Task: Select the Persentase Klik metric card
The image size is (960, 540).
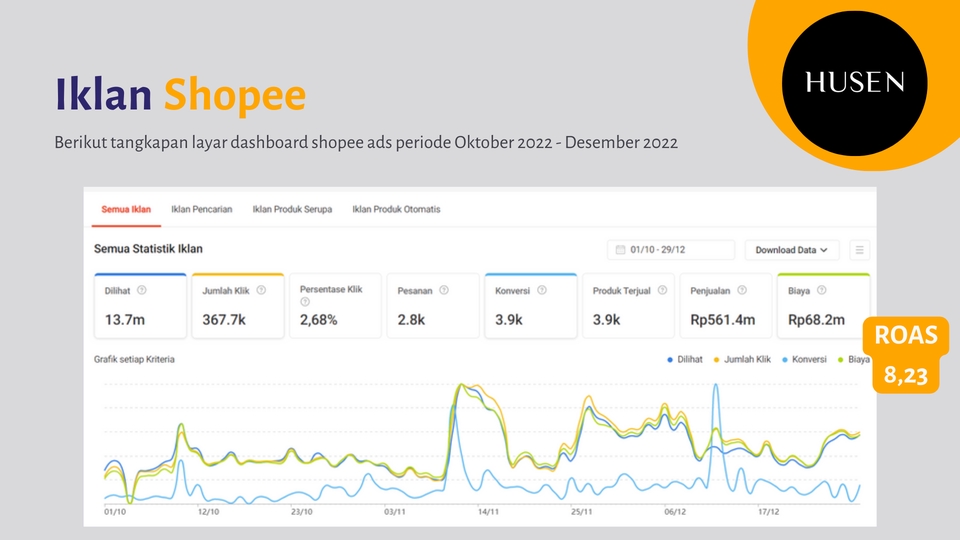Action: point(336,306)
